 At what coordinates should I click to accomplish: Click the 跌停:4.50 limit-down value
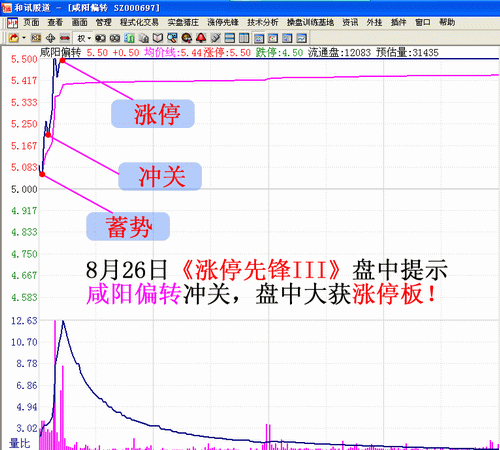(x=280, y=52)
